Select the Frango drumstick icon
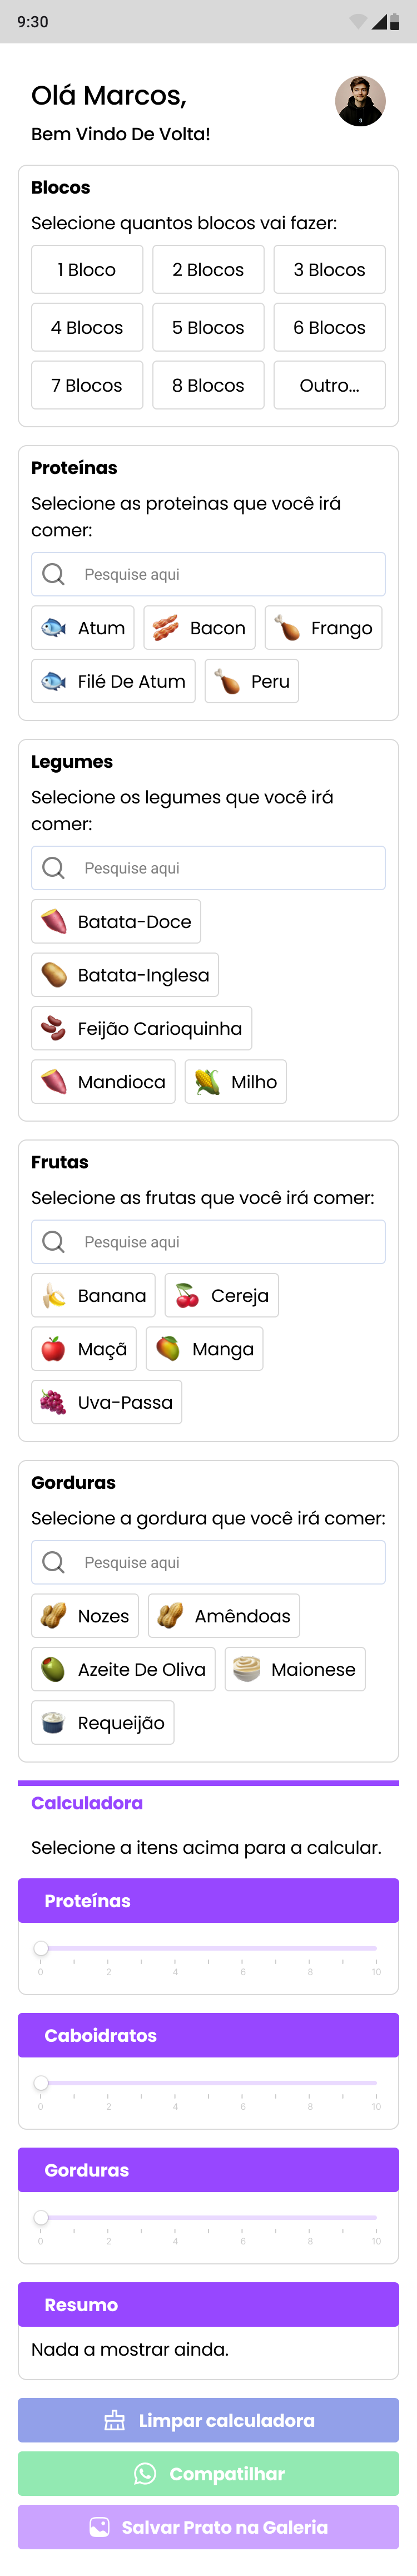 [289, 628]
